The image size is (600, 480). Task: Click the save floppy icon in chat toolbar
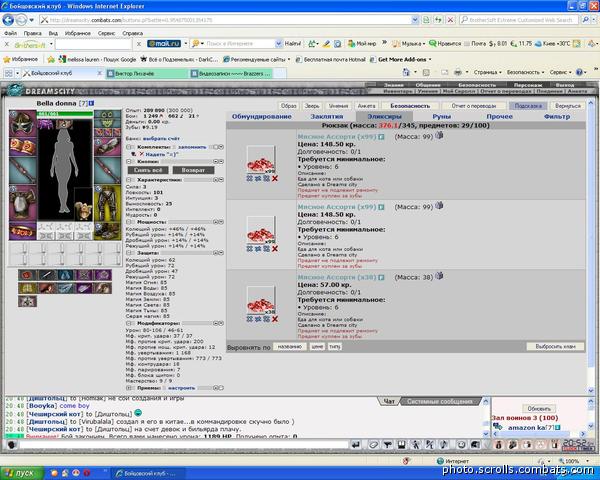pyautogui.click(x=401, y=445)
